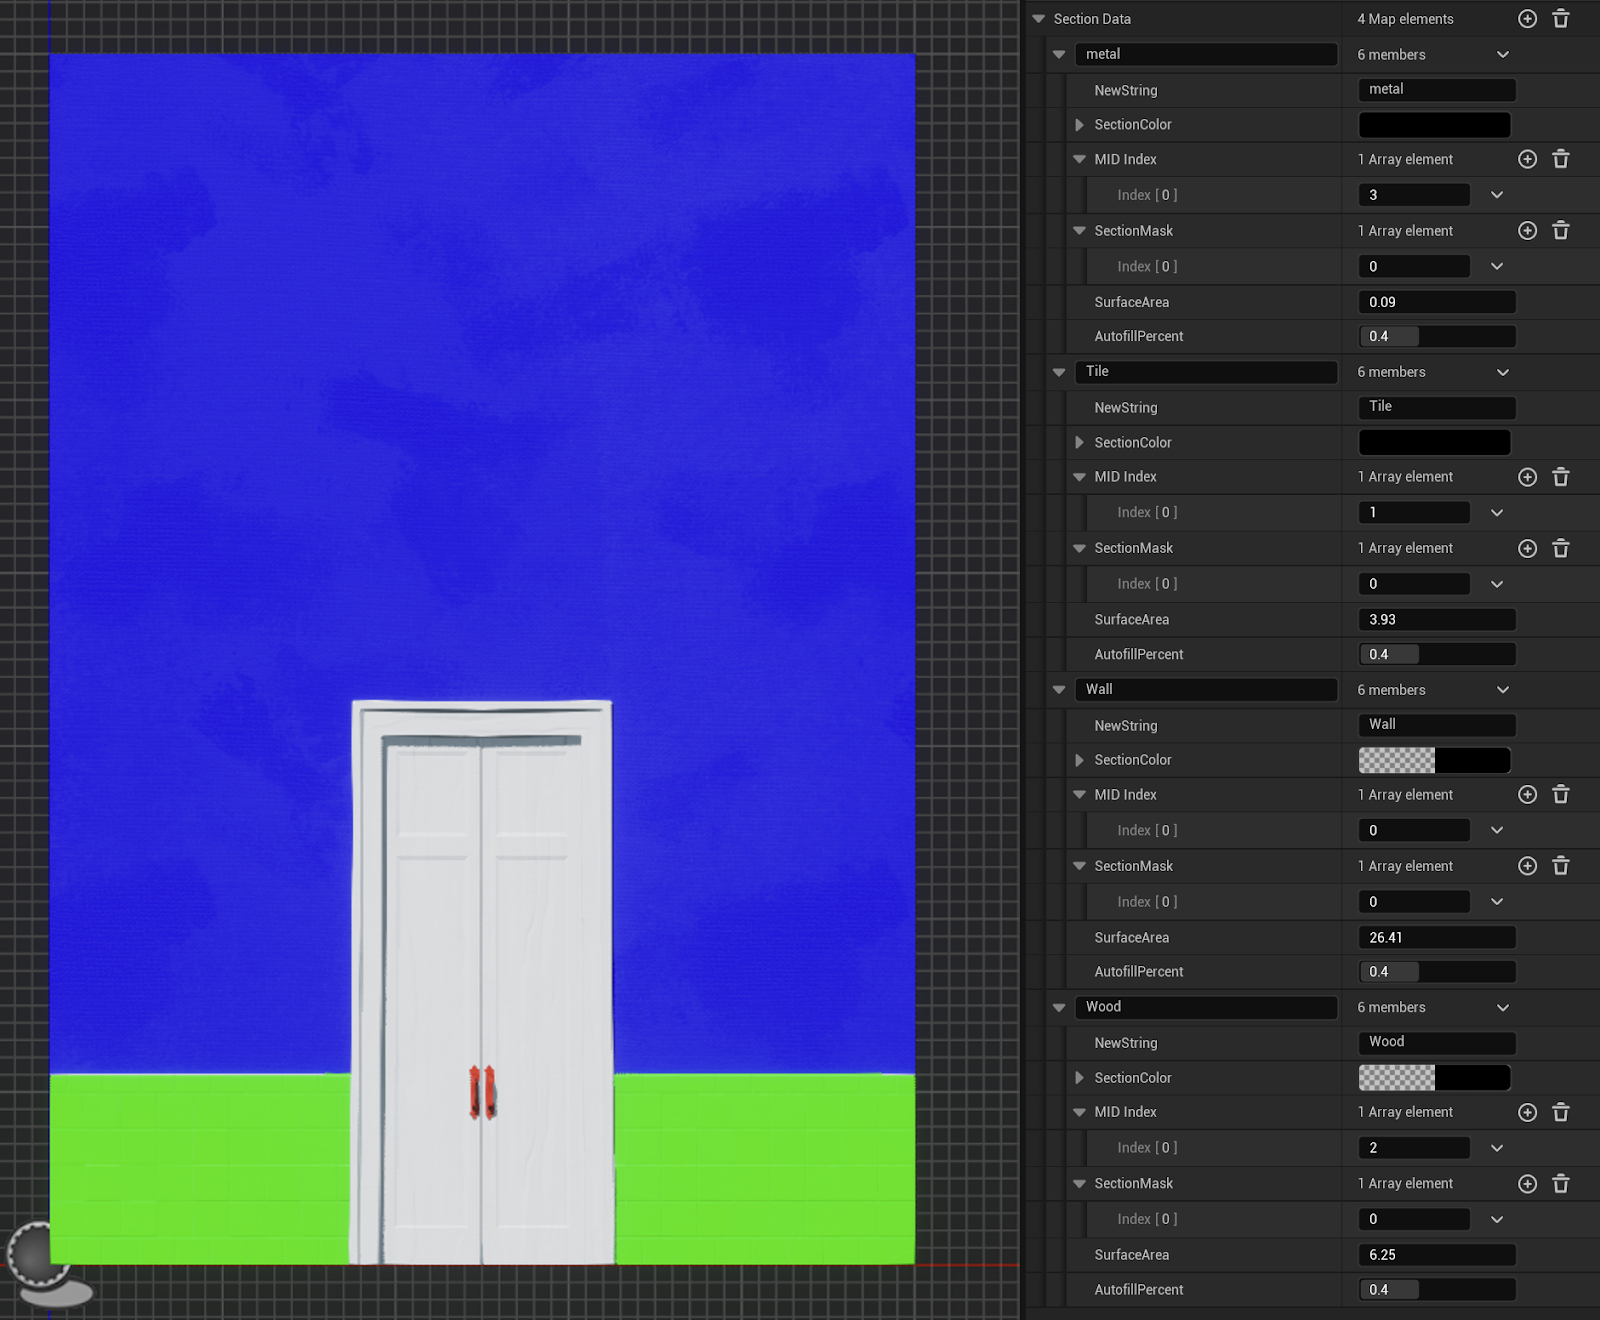This screenshot has width=1600, height=1320.
Task: Expand the Tile SectionColor property
Action: tap(1079, 442)
